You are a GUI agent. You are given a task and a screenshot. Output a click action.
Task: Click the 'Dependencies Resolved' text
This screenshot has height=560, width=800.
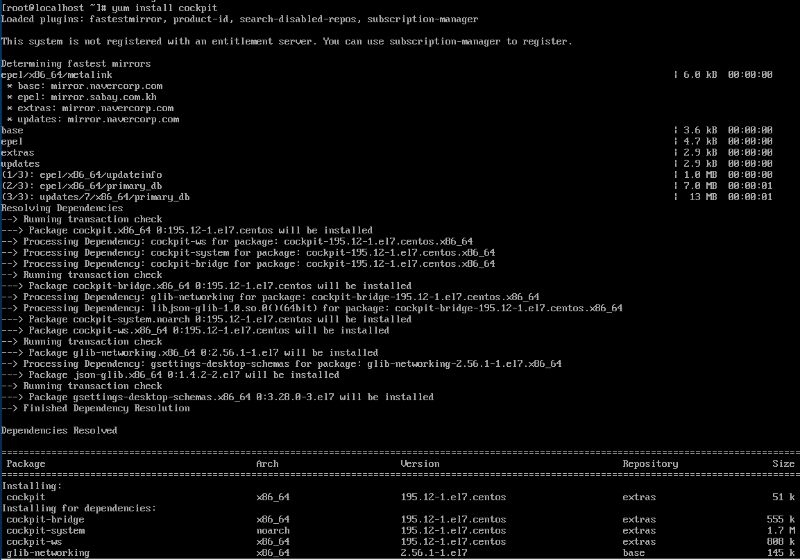(60, 430)
